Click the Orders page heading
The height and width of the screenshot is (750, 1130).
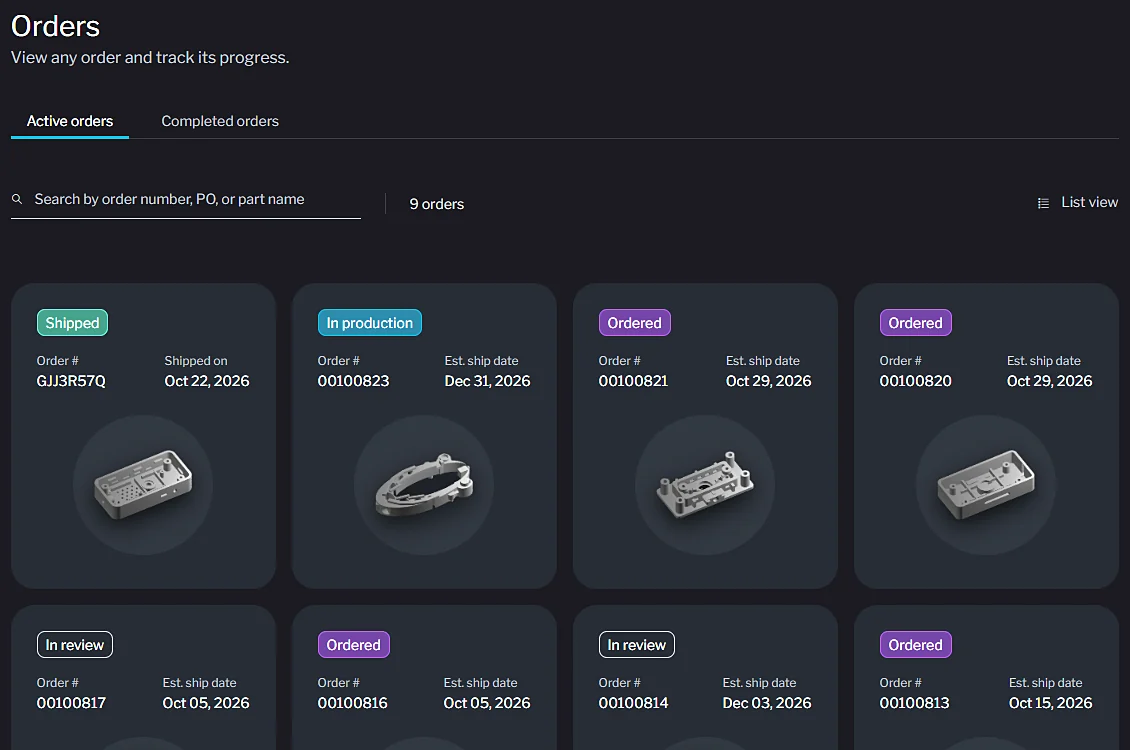pyautogui.click(x=55, y=27)
